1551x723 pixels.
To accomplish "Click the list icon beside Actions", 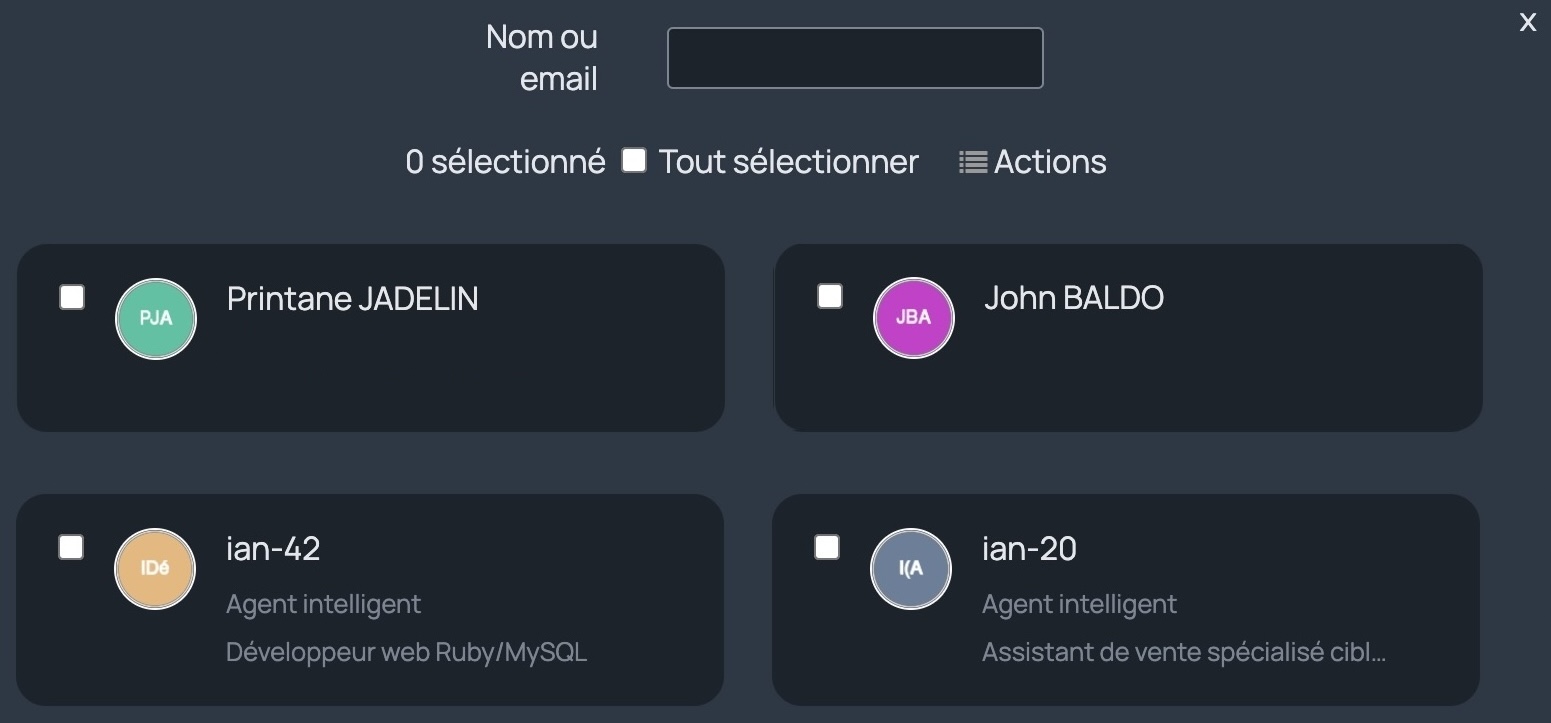I will click(x=973, y=162).
